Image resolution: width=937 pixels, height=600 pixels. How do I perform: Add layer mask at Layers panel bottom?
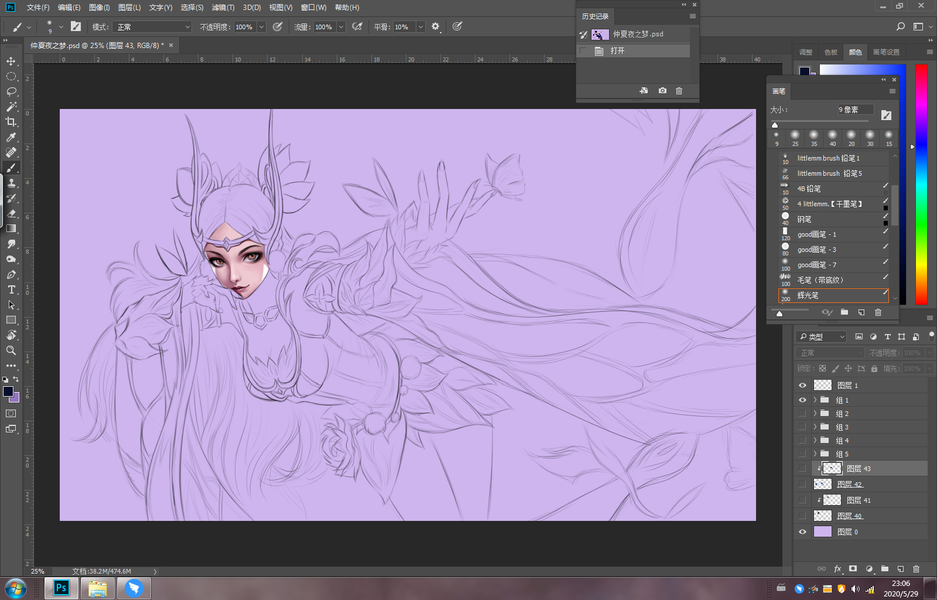pyautogui.click(x=853, y=569)
